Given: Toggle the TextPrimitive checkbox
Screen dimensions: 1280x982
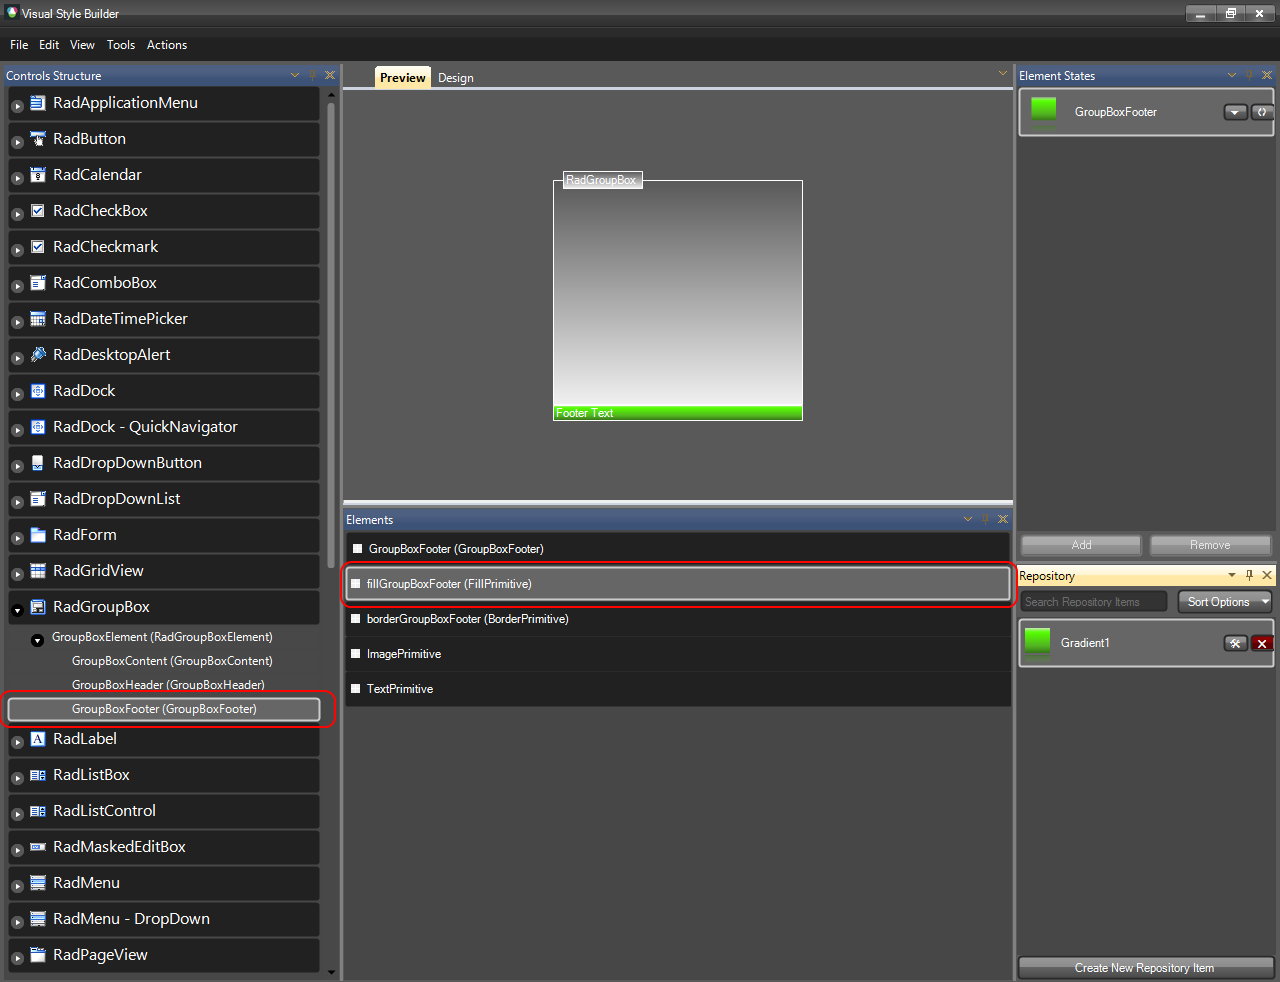Looking at the screenshot, I should [355, 689].
